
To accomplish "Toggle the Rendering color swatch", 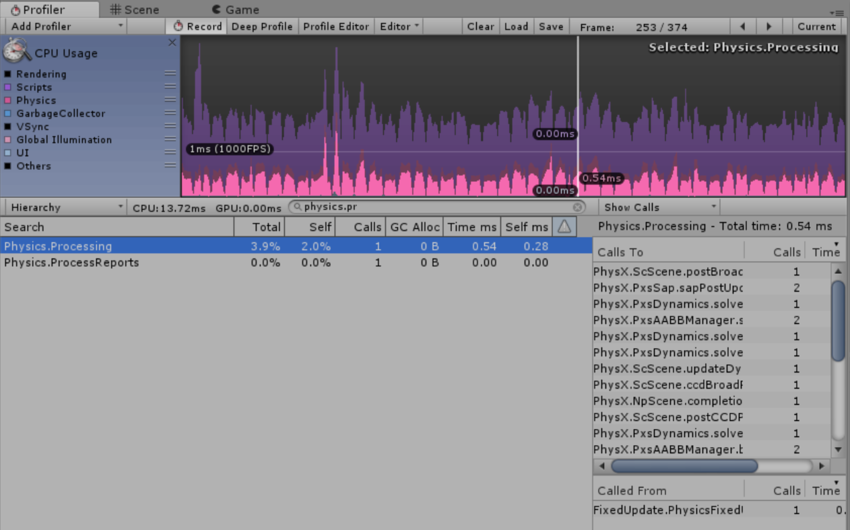I will point(8,74).
